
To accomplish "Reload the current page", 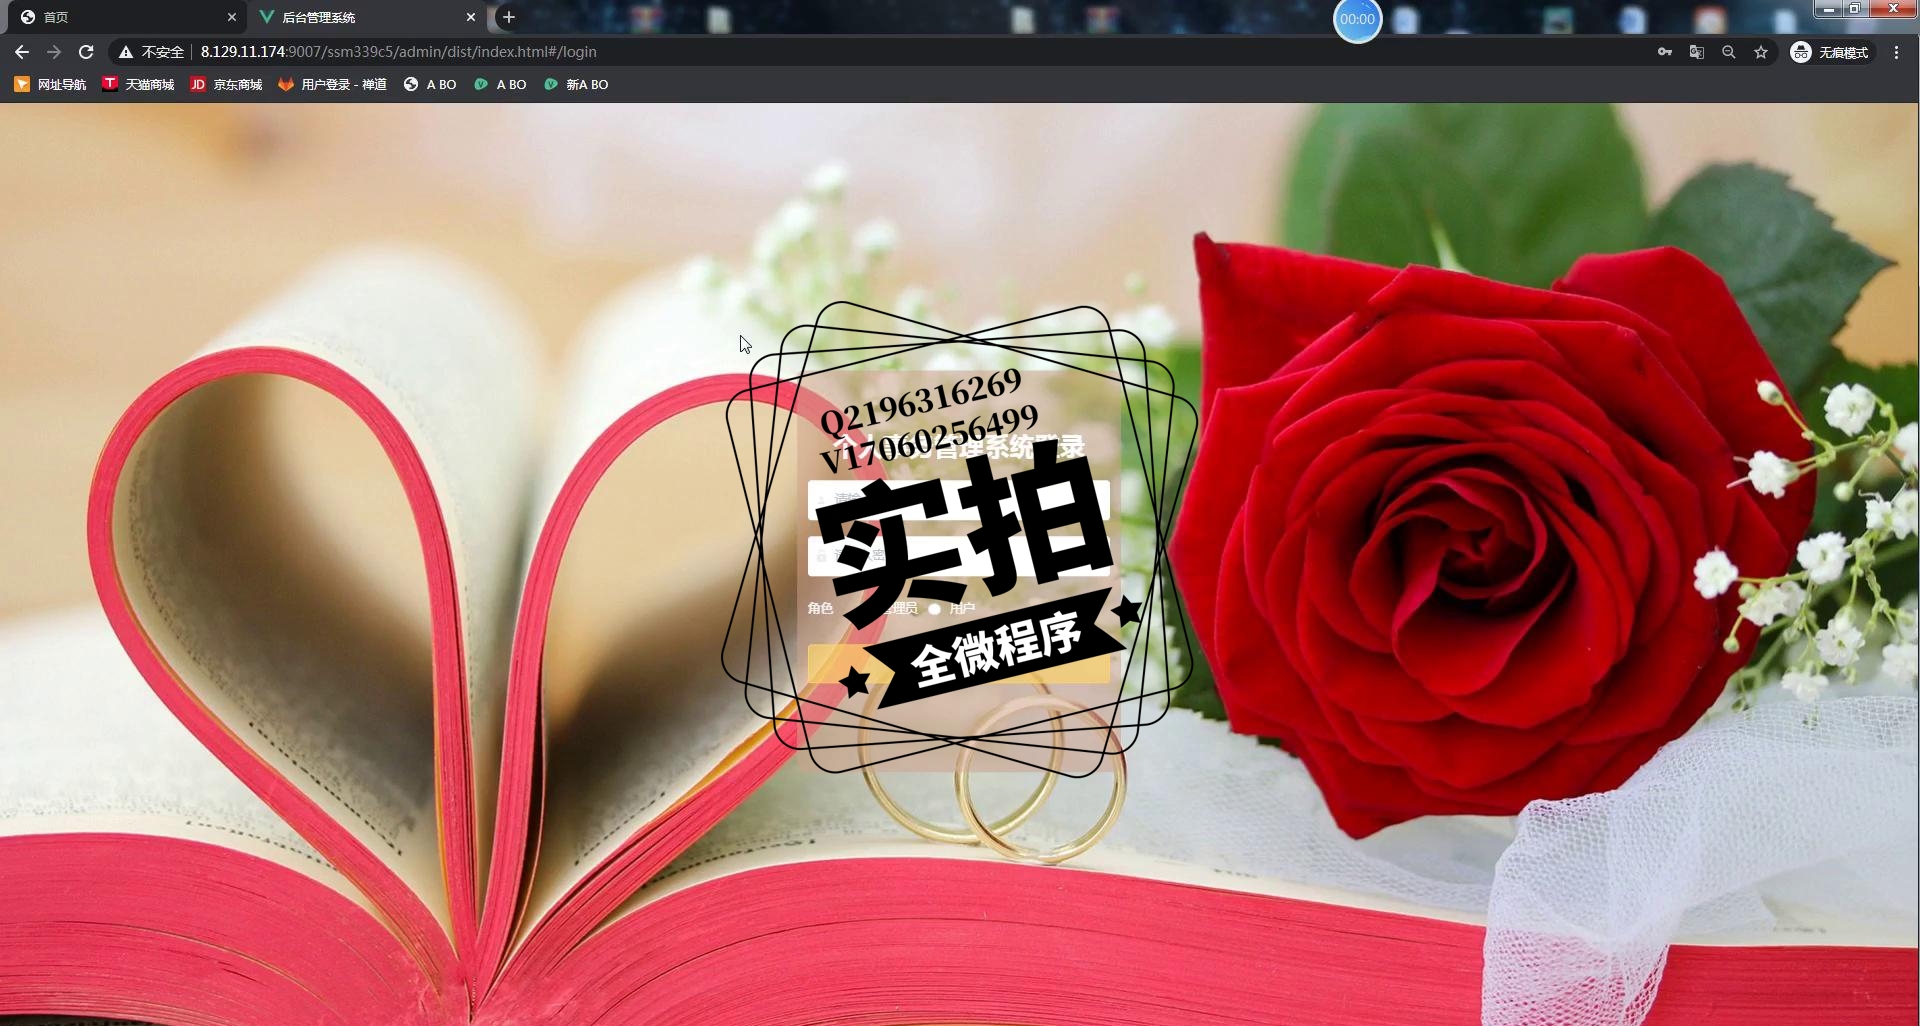I will [86, 52].
